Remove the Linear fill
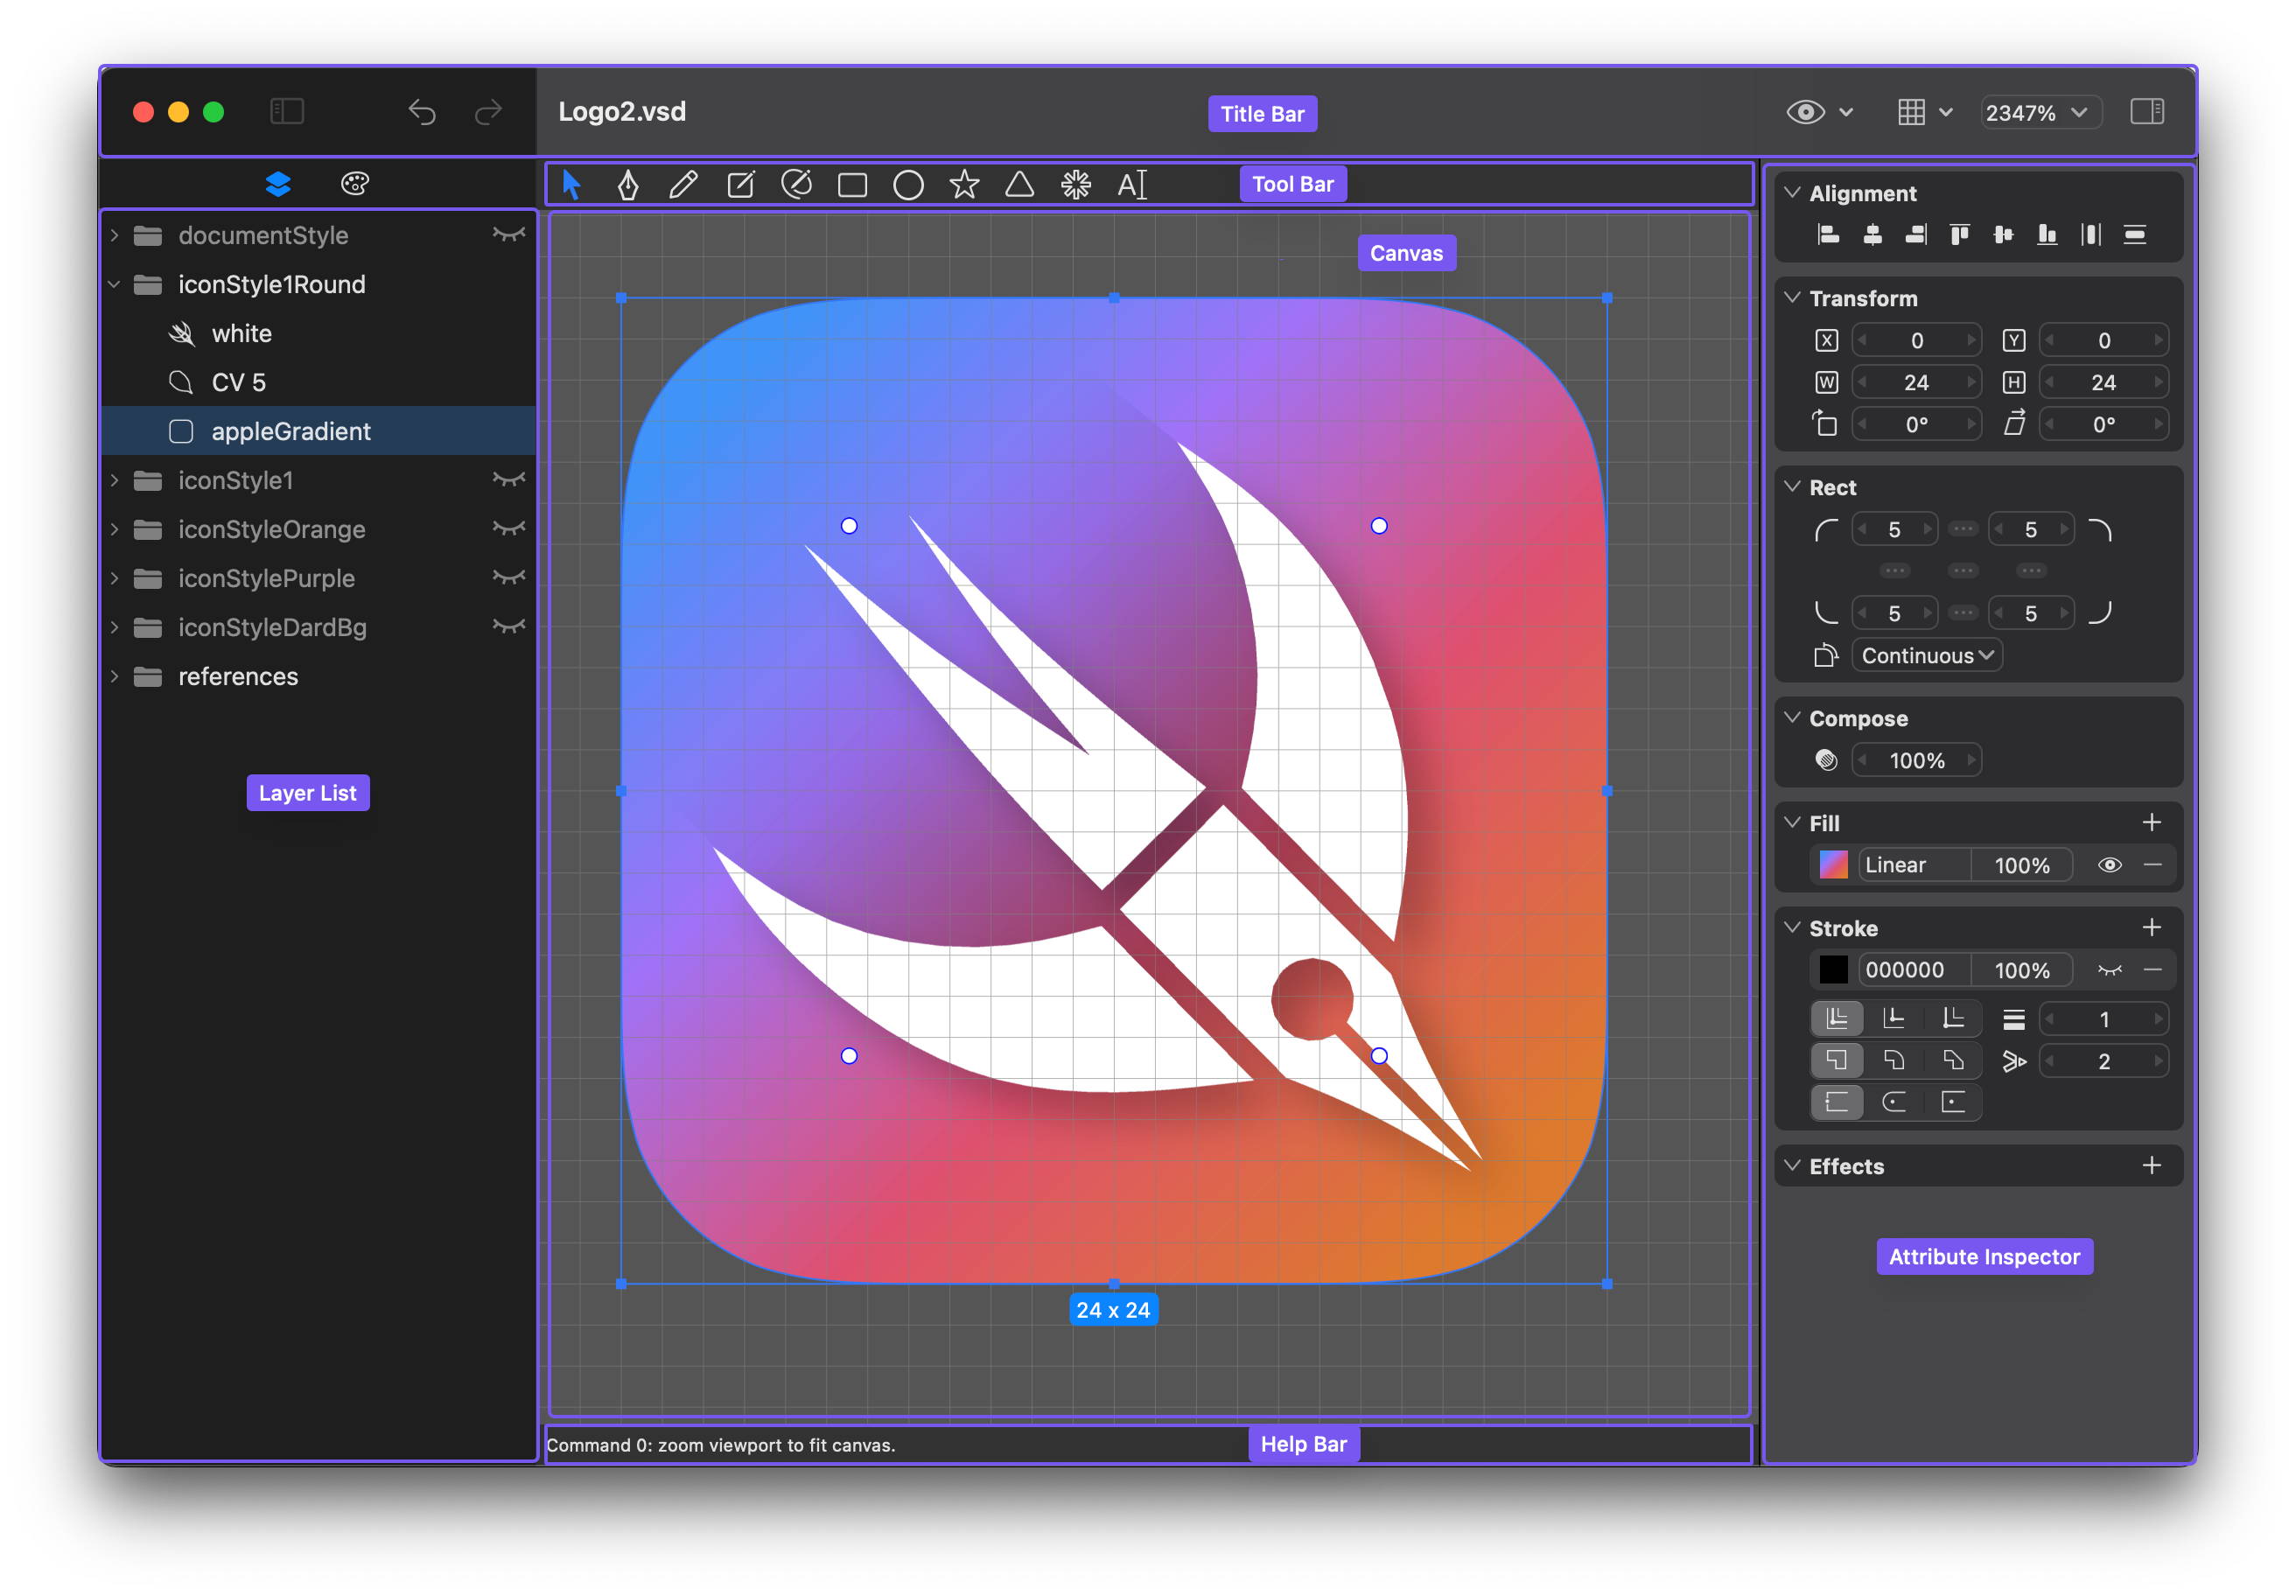This screenshot has width=2296, height=1596. click(x=2153, y=866)
